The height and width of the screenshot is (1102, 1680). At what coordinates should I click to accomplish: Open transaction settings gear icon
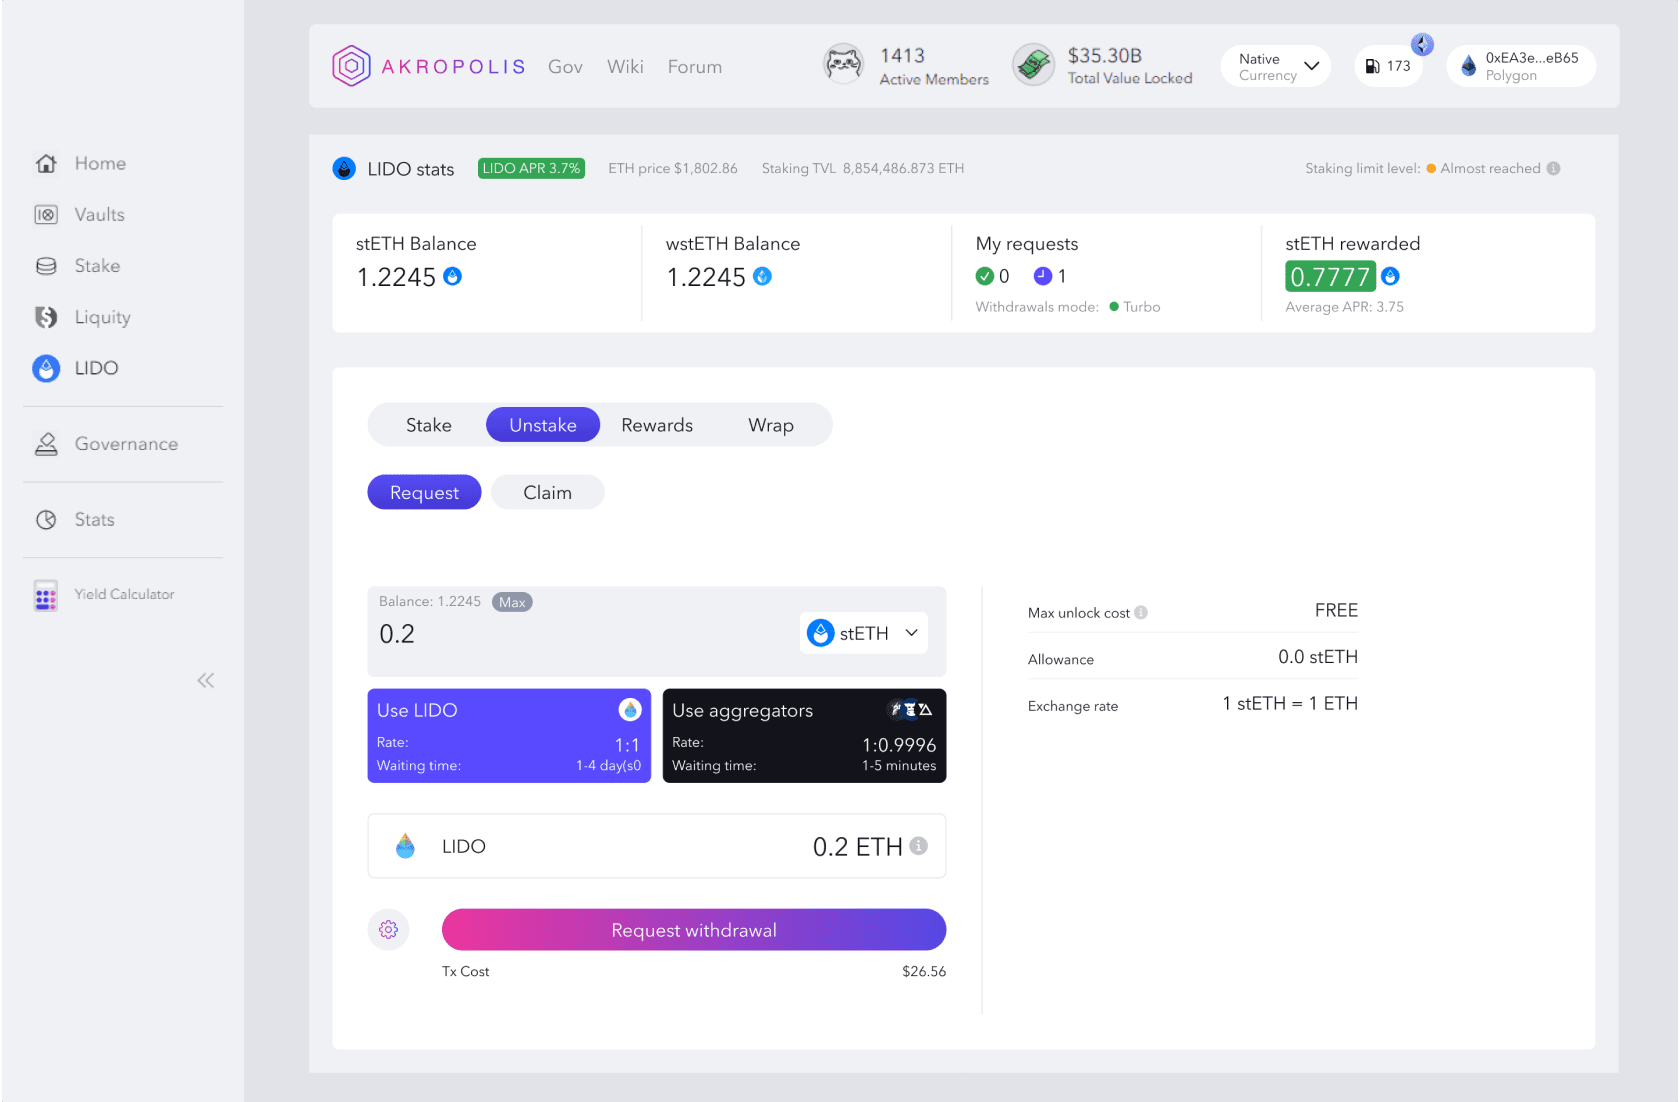pyautogui.click(x=388, y=930)
